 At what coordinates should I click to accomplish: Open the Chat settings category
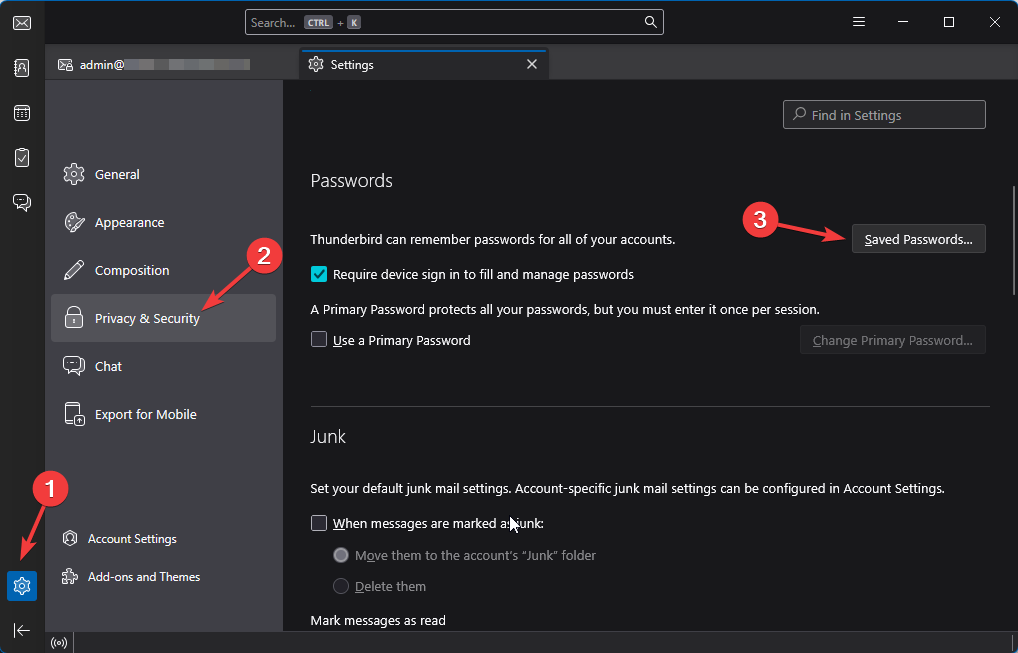click(164, 366)
